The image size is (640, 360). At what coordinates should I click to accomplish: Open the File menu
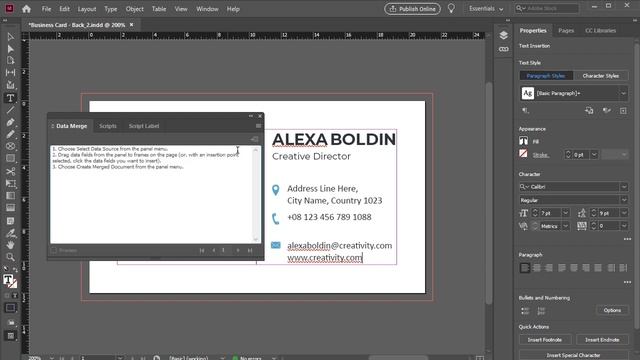pos(47,9)
